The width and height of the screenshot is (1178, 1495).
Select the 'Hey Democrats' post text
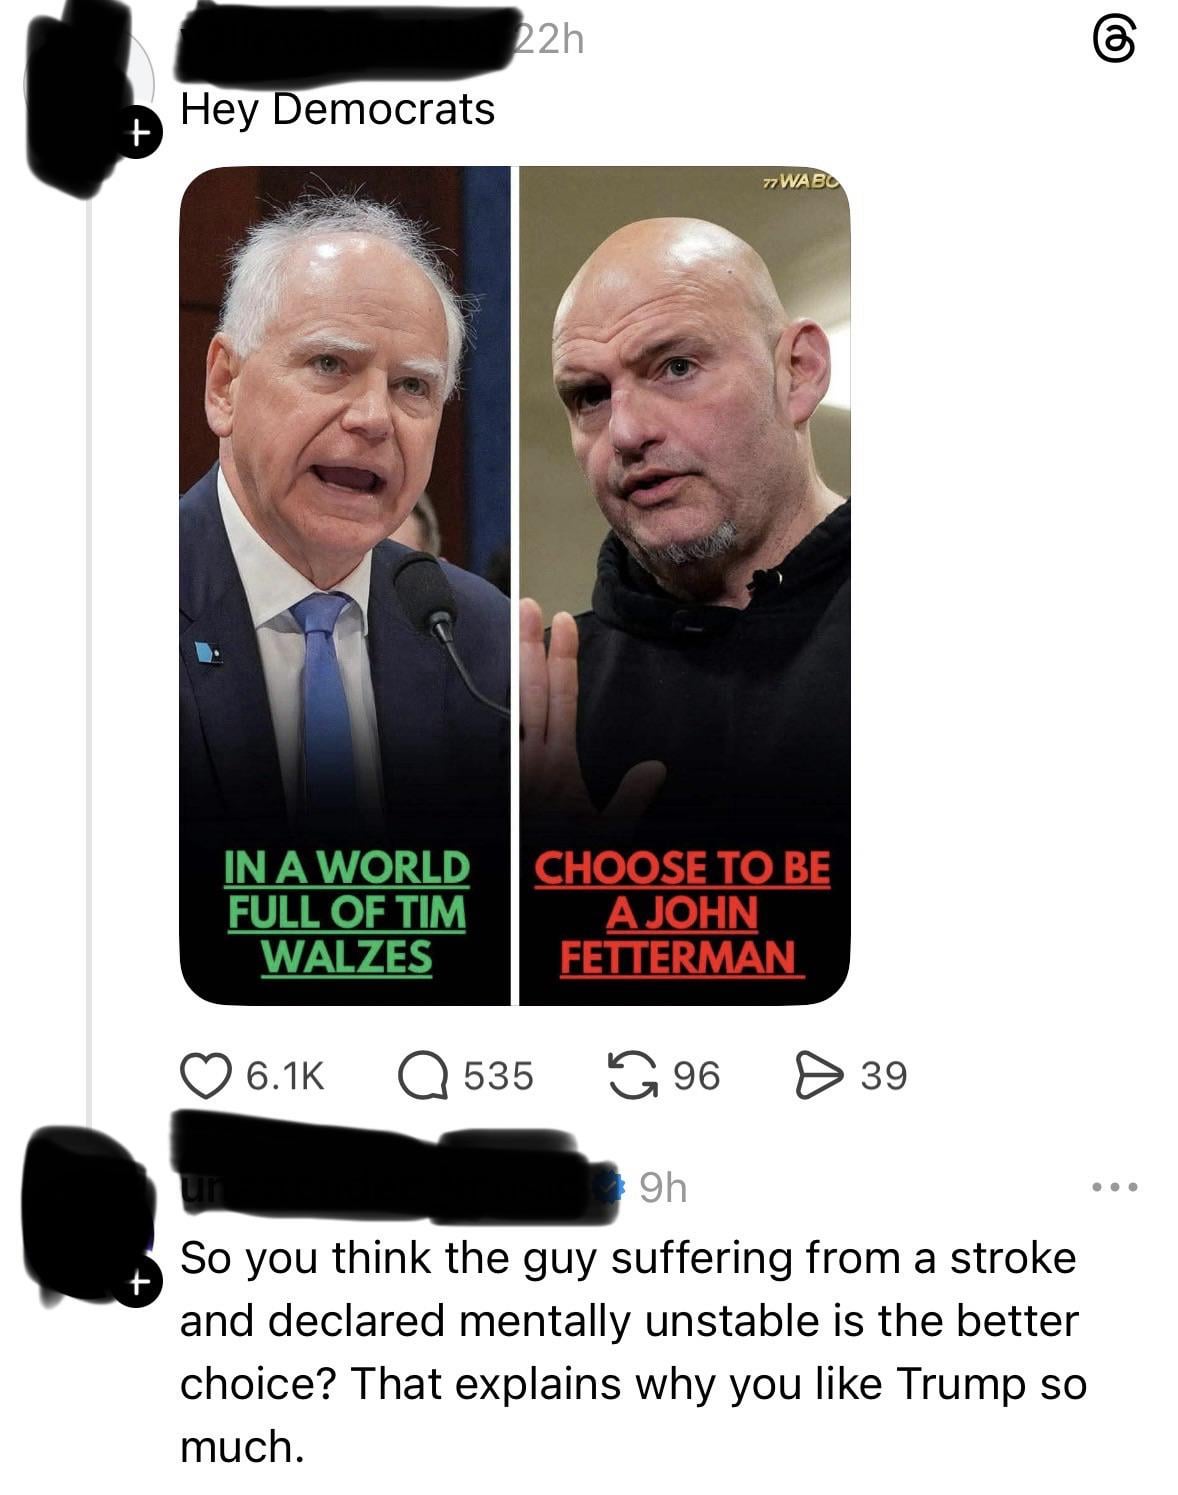pos(338,109)
